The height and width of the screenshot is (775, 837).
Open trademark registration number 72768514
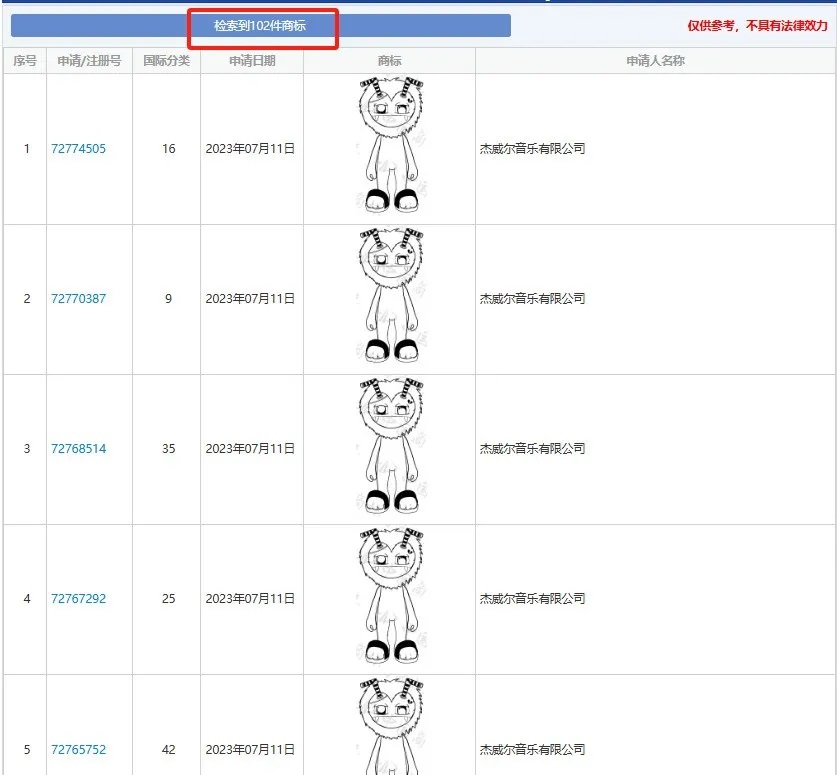tap(78, 448)
